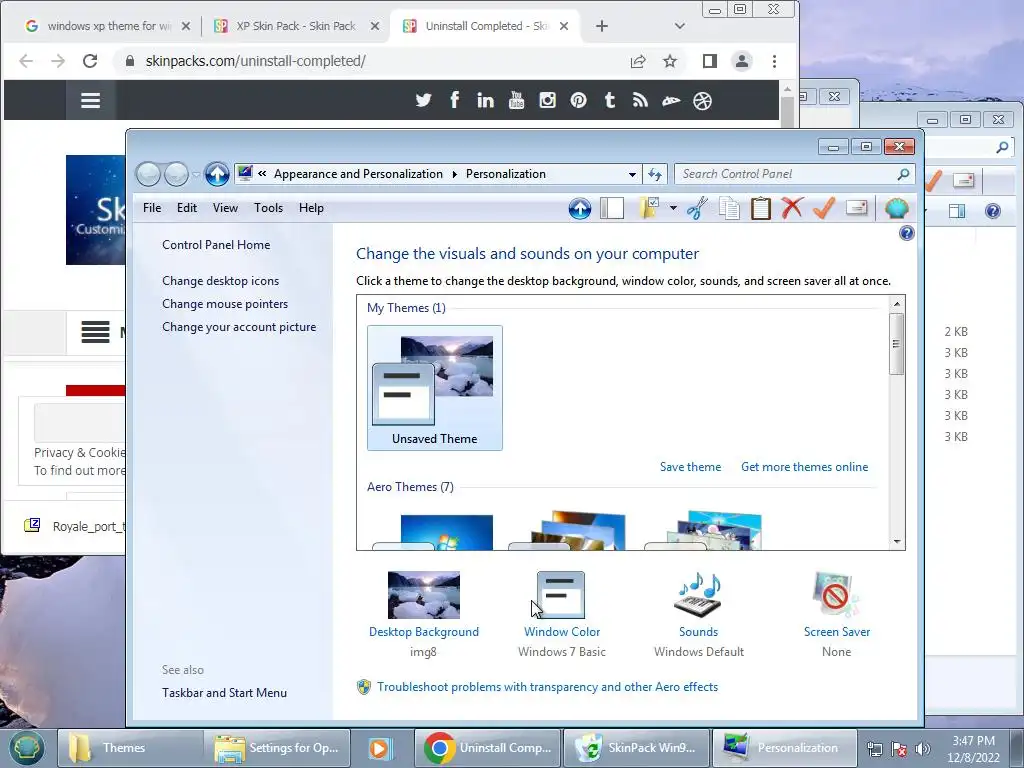
Task: Click the orange checkmark Properties icon
Action: (x=824, y=208)
